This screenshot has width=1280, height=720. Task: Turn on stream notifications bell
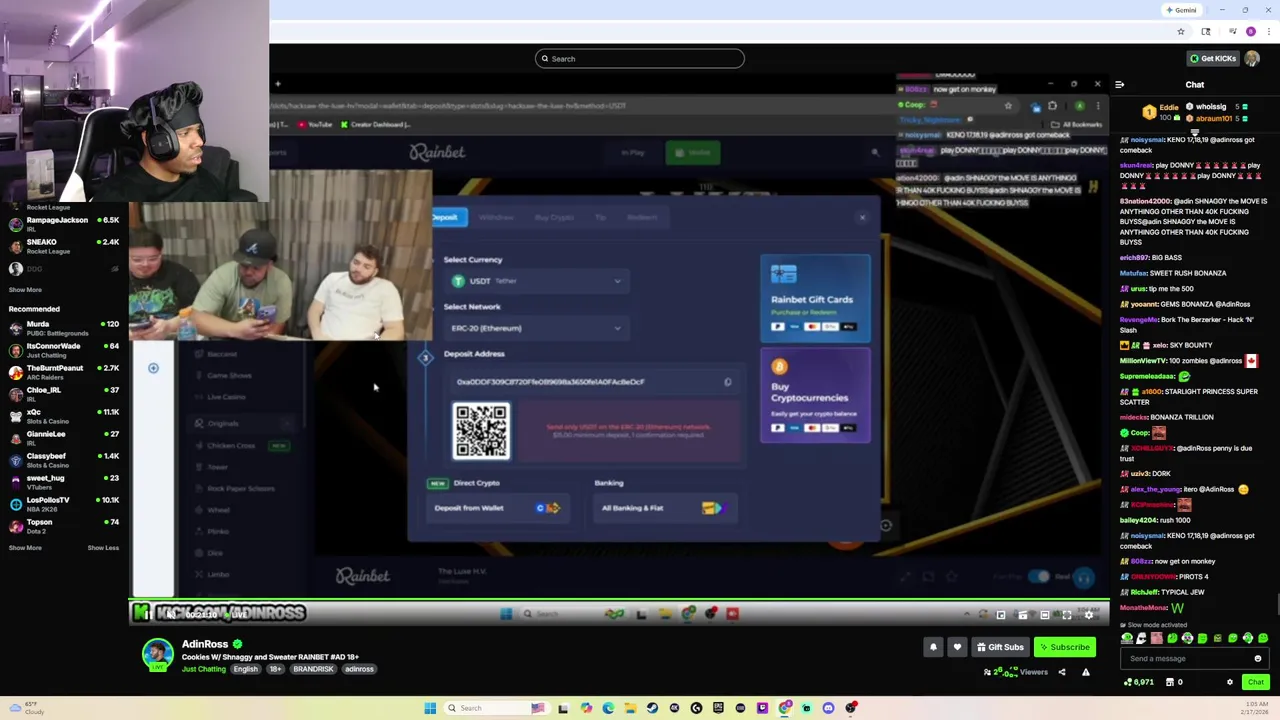click(933, 647)
